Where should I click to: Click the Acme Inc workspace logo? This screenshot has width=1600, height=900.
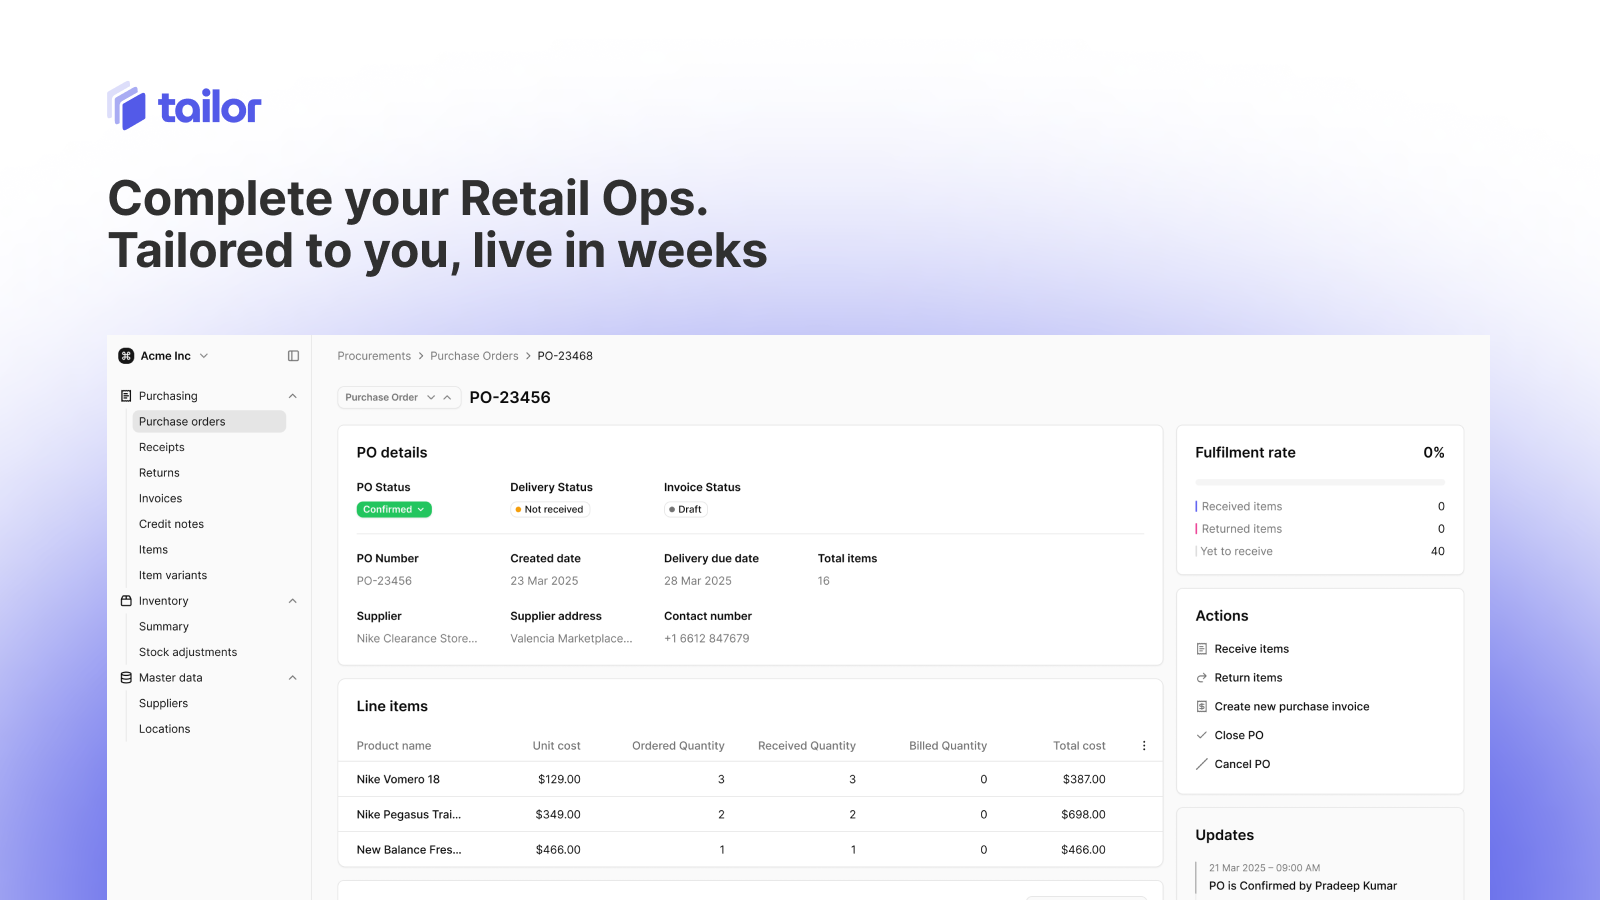coord(126,356)
